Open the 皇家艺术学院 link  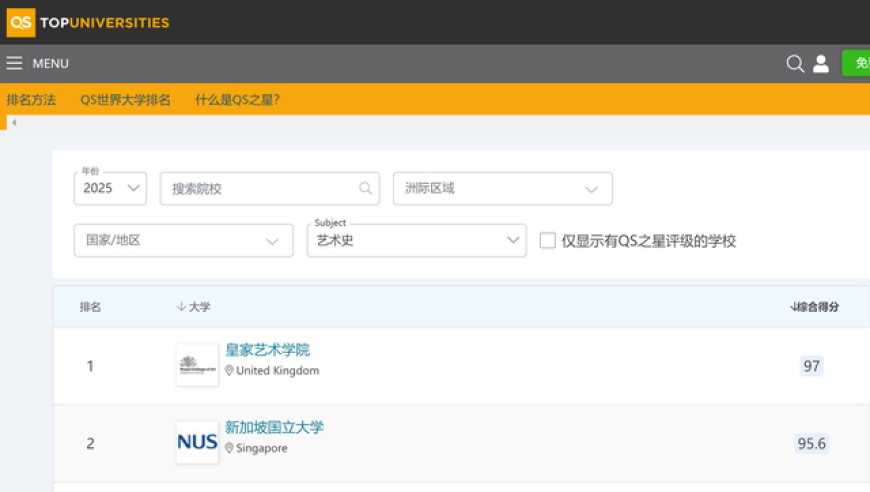267,350
